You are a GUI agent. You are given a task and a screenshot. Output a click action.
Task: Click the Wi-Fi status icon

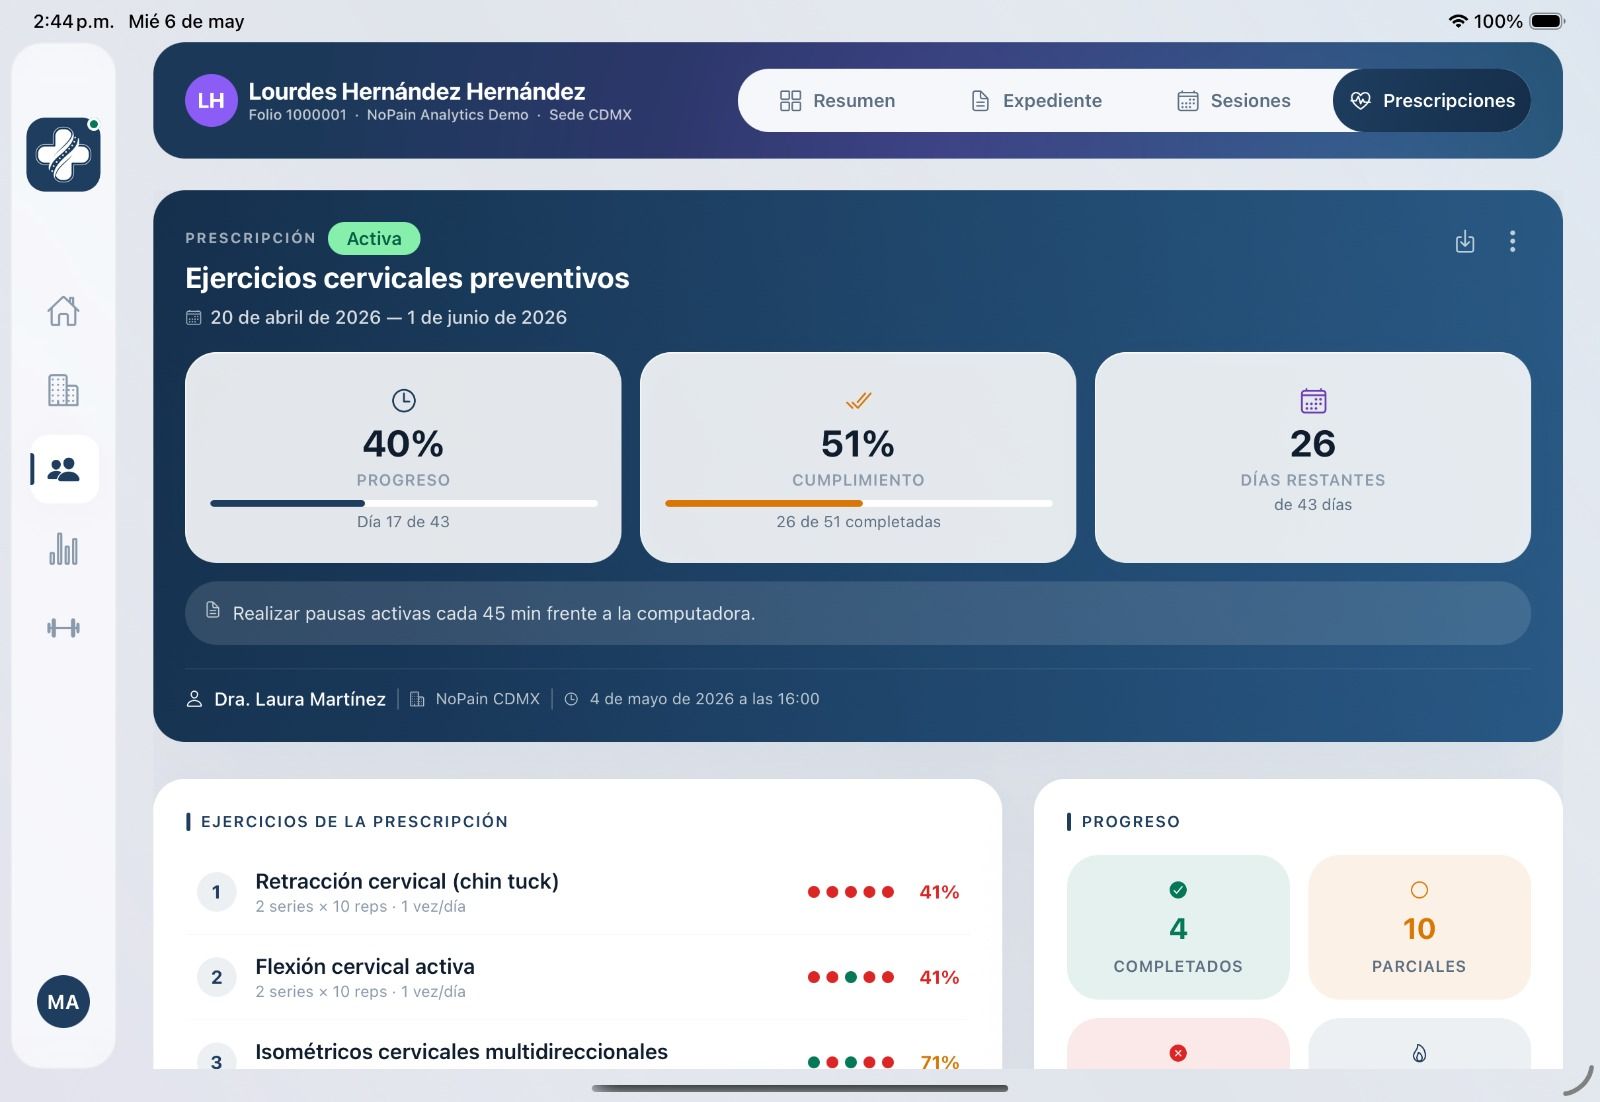coord(1458,21)
